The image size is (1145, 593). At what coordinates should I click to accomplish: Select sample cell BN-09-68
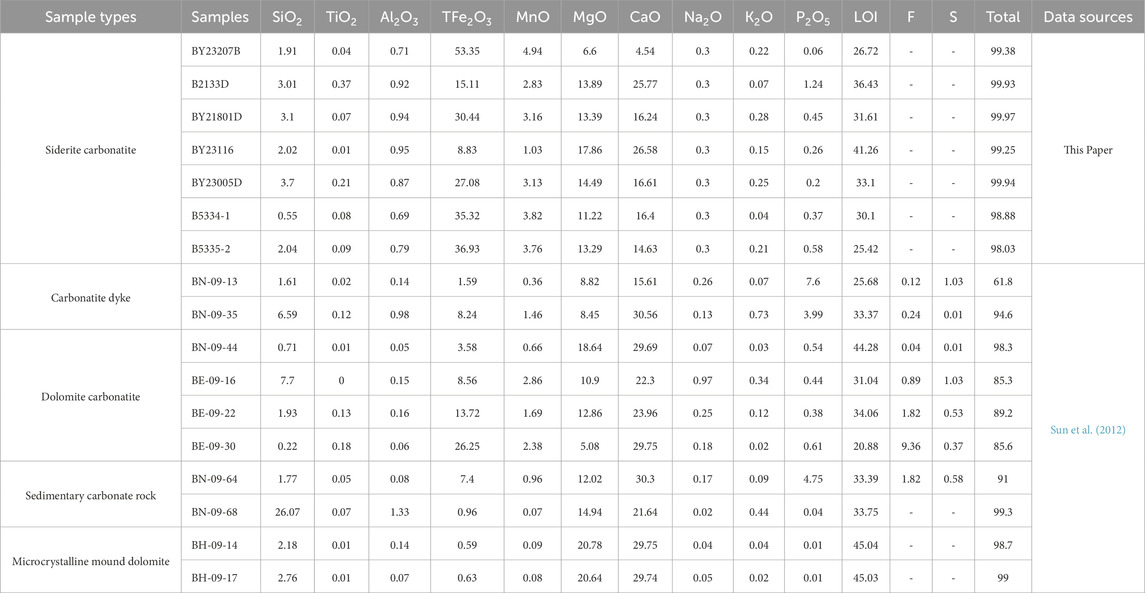(x=221, y=510)
